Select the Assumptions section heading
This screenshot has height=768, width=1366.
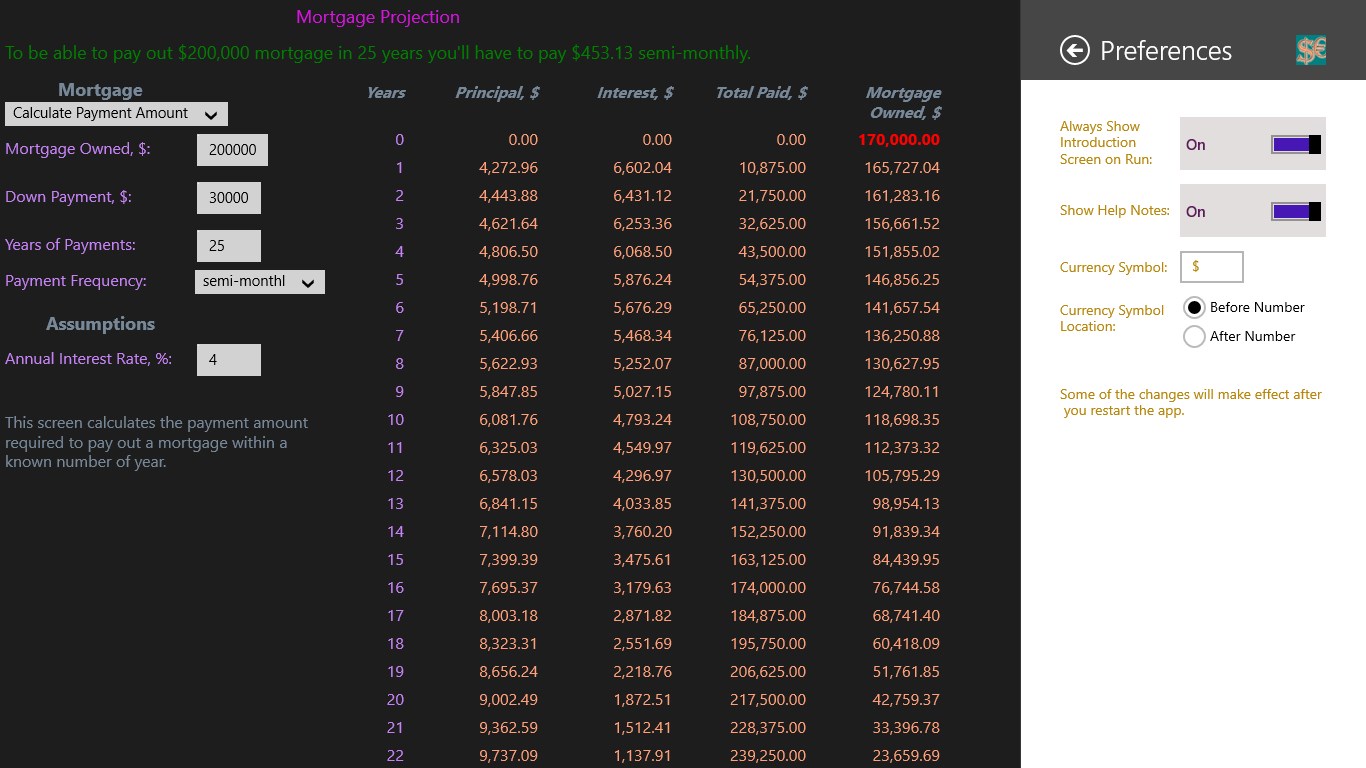point(101,324)
